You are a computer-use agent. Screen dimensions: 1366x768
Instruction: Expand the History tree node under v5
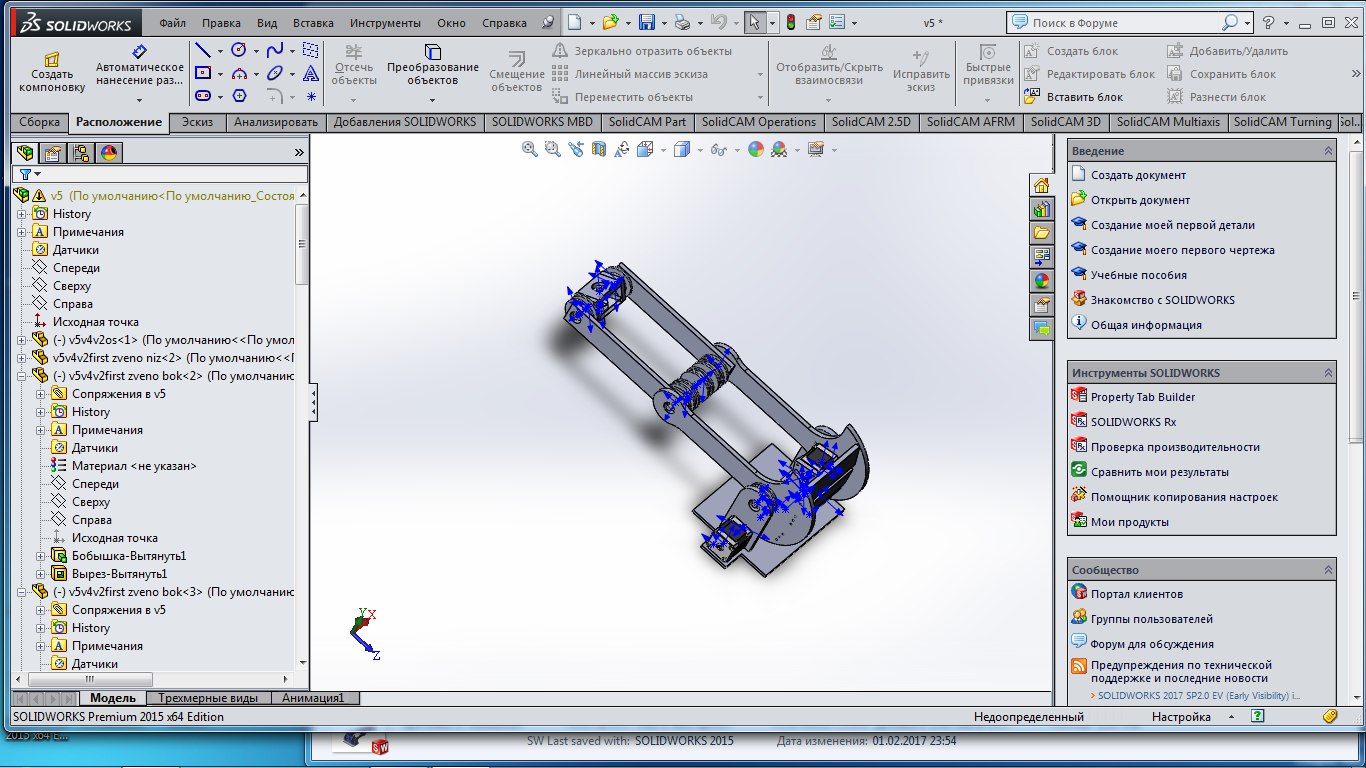tap(22, 214)
